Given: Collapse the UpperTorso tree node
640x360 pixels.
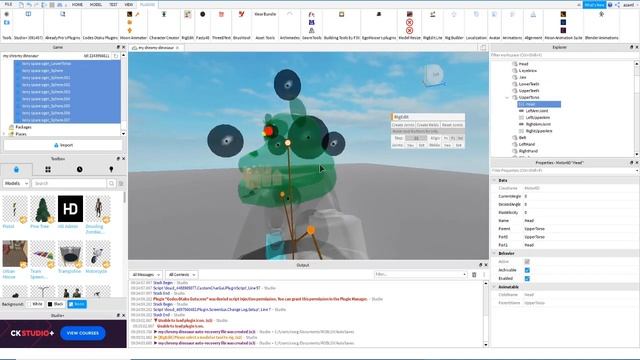Looking at the screenshot, I should [x=507, y=98].
